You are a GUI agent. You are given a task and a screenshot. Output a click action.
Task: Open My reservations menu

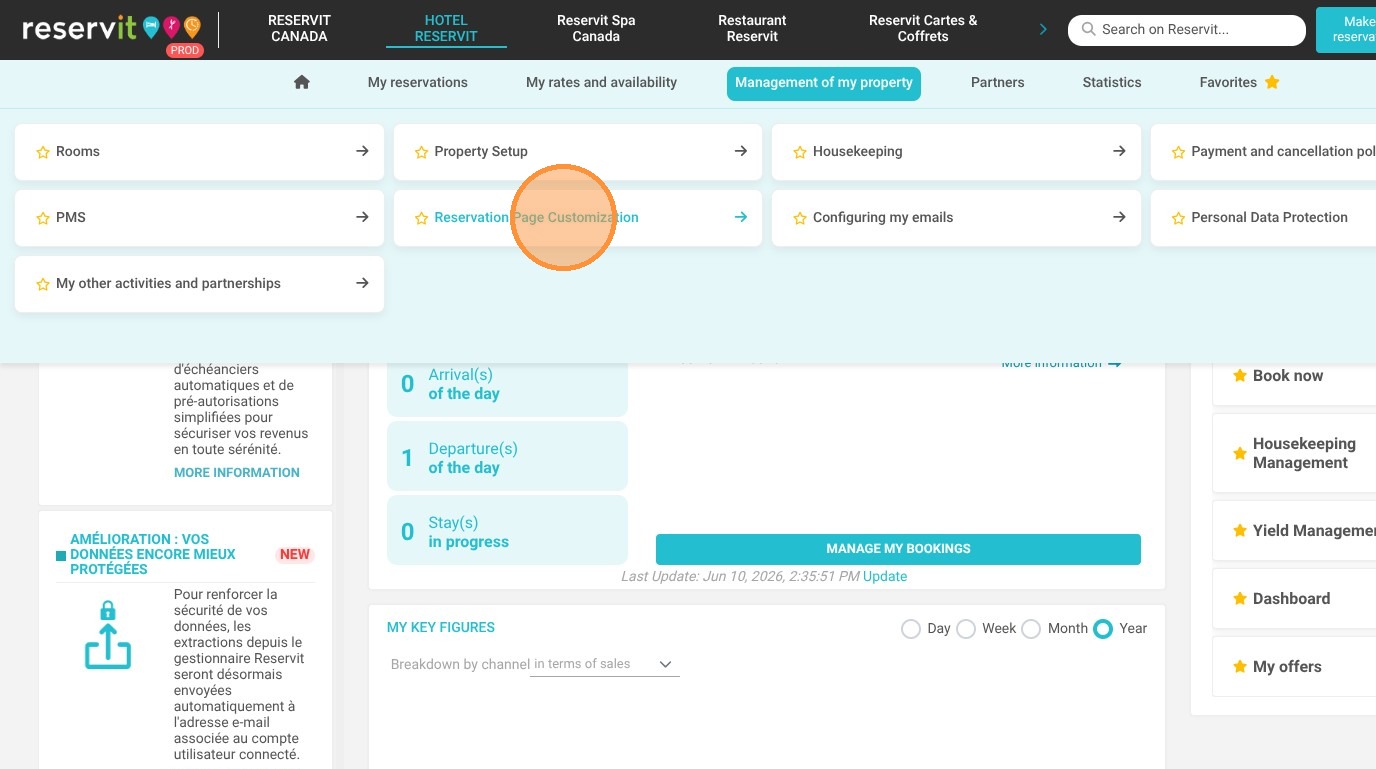418,83
